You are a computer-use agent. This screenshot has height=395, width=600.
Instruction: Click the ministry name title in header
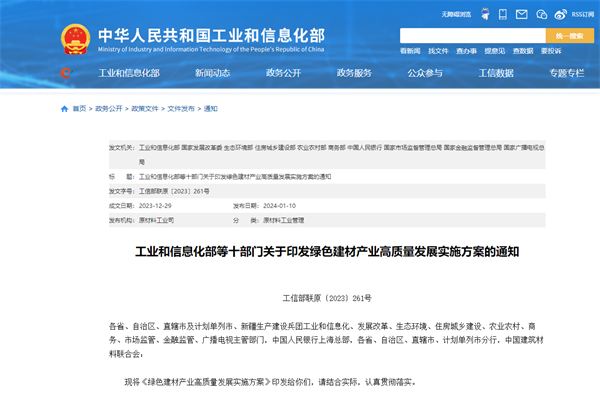coord(211,36)
